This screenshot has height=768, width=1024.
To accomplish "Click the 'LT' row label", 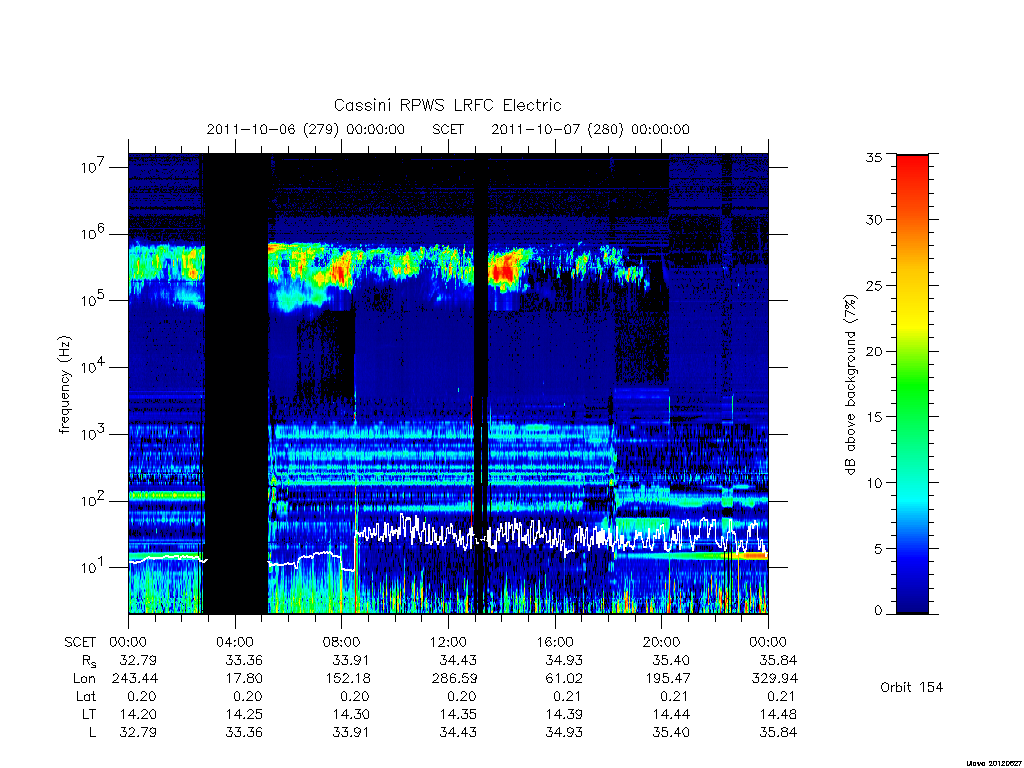I will pos(89,714).
